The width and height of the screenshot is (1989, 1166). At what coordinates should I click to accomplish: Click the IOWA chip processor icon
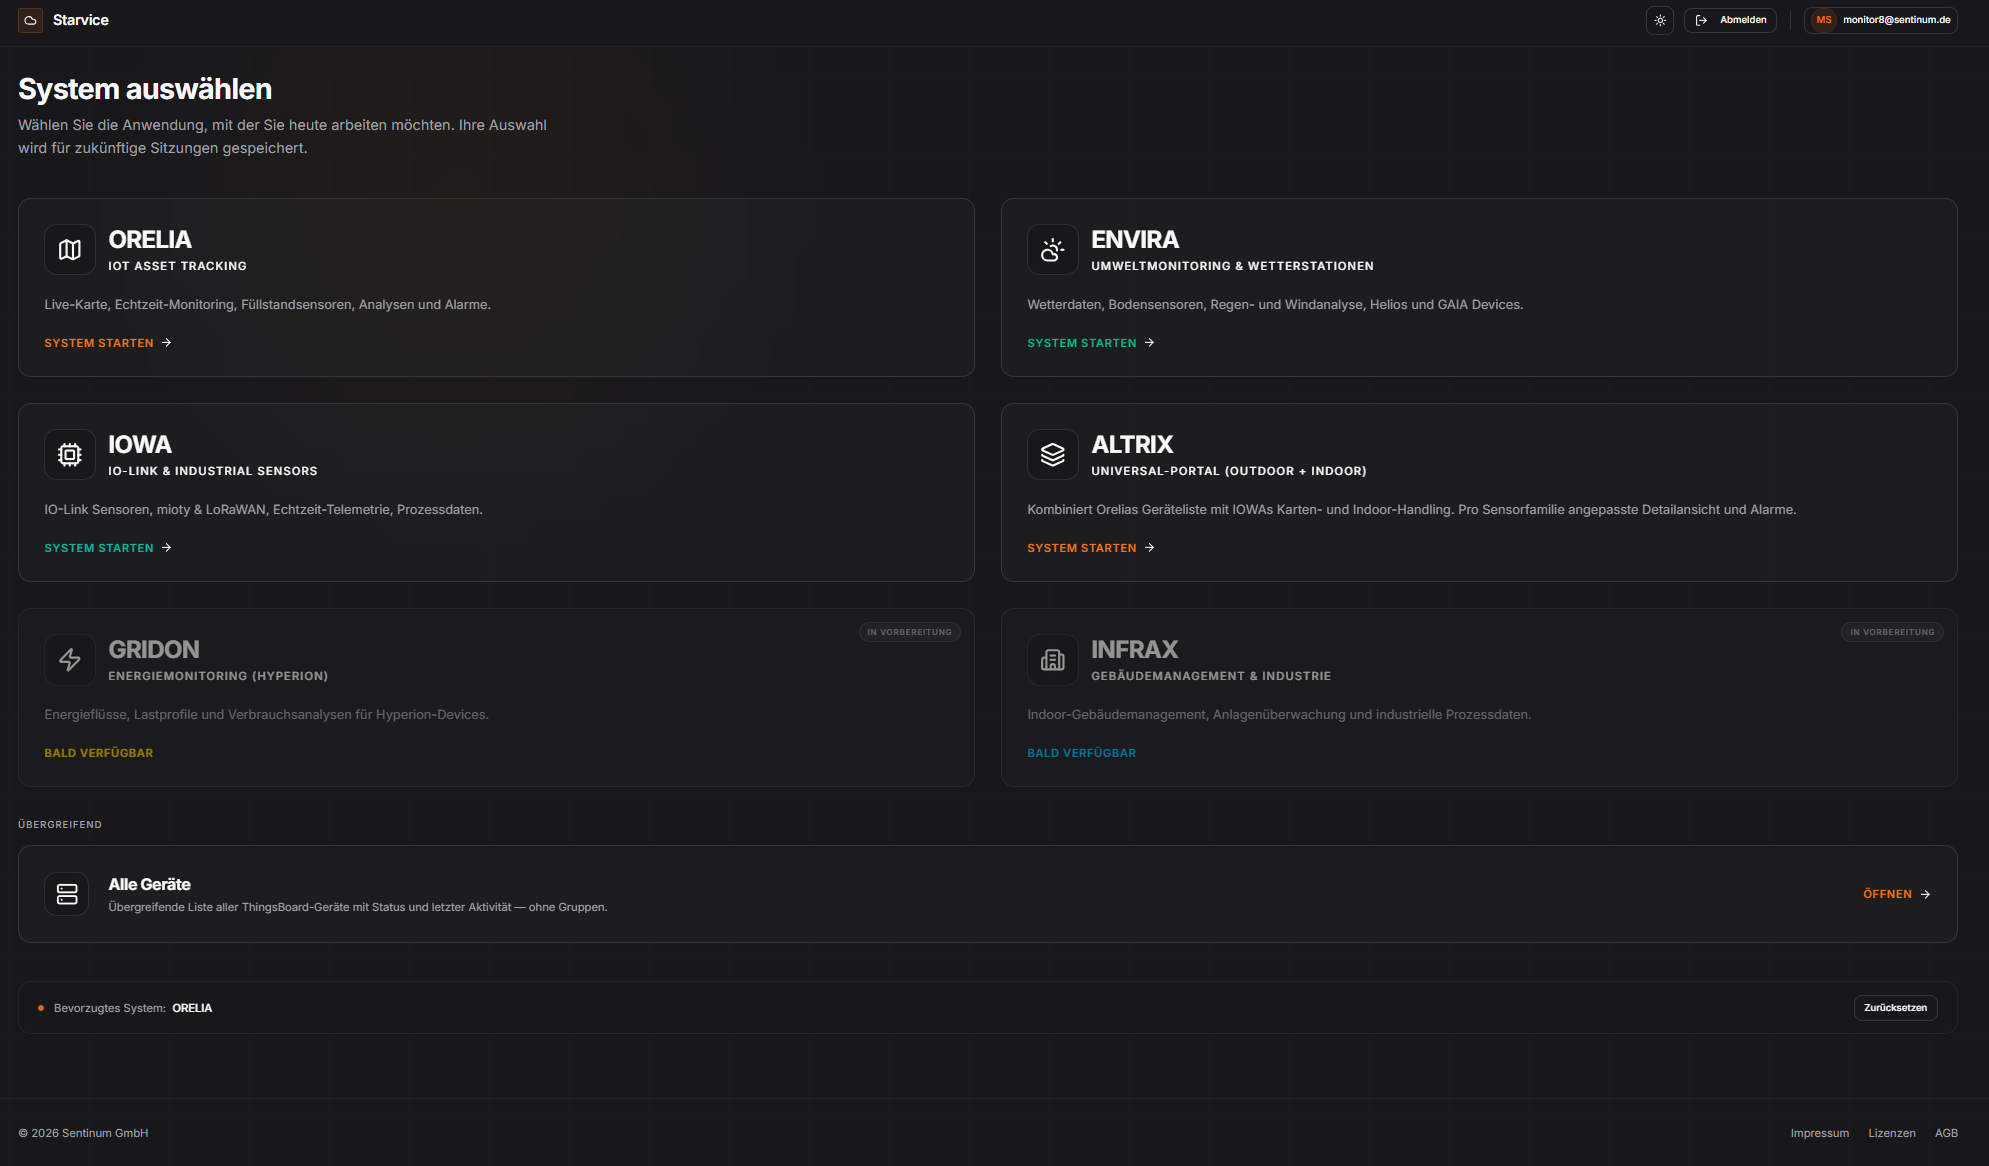[x=70, y=455]
